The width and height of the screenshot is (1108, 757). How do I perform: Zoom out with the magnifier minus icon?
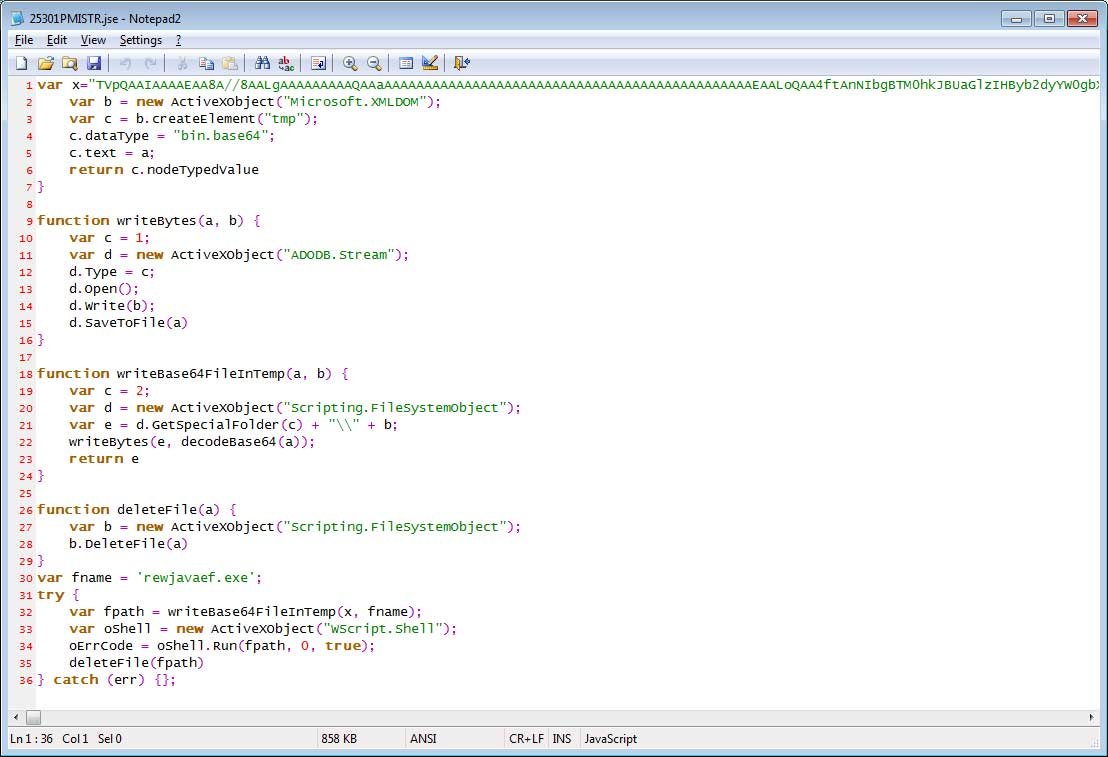[x=374, y=64]
